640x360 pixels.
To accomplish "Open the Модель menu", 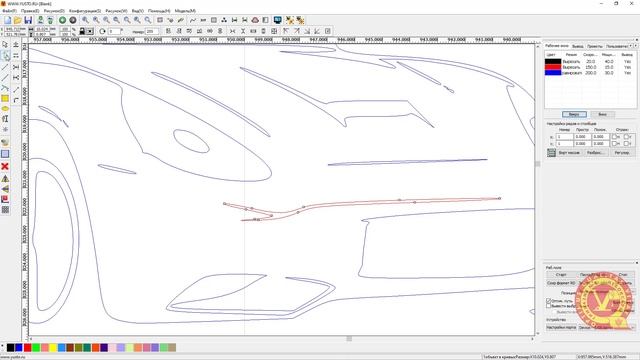I will click(185, 11).
